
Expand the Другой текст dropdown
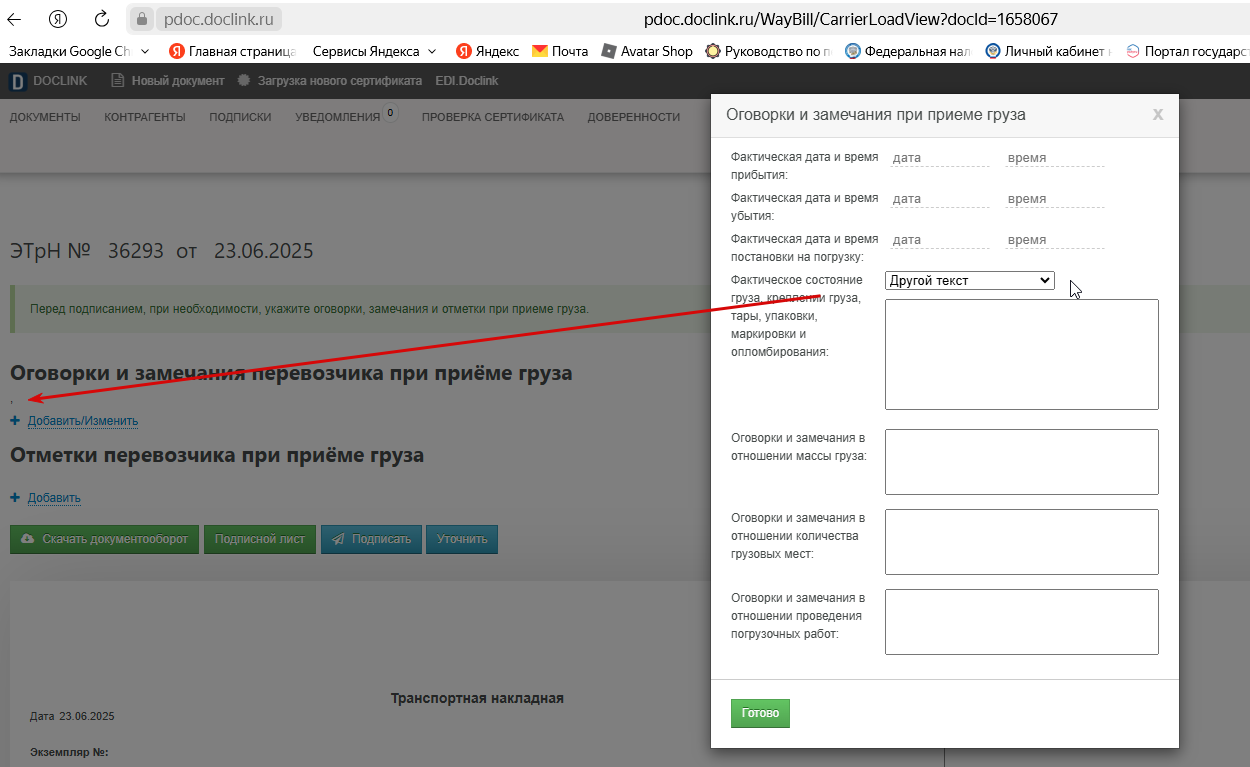pos(970,281)
